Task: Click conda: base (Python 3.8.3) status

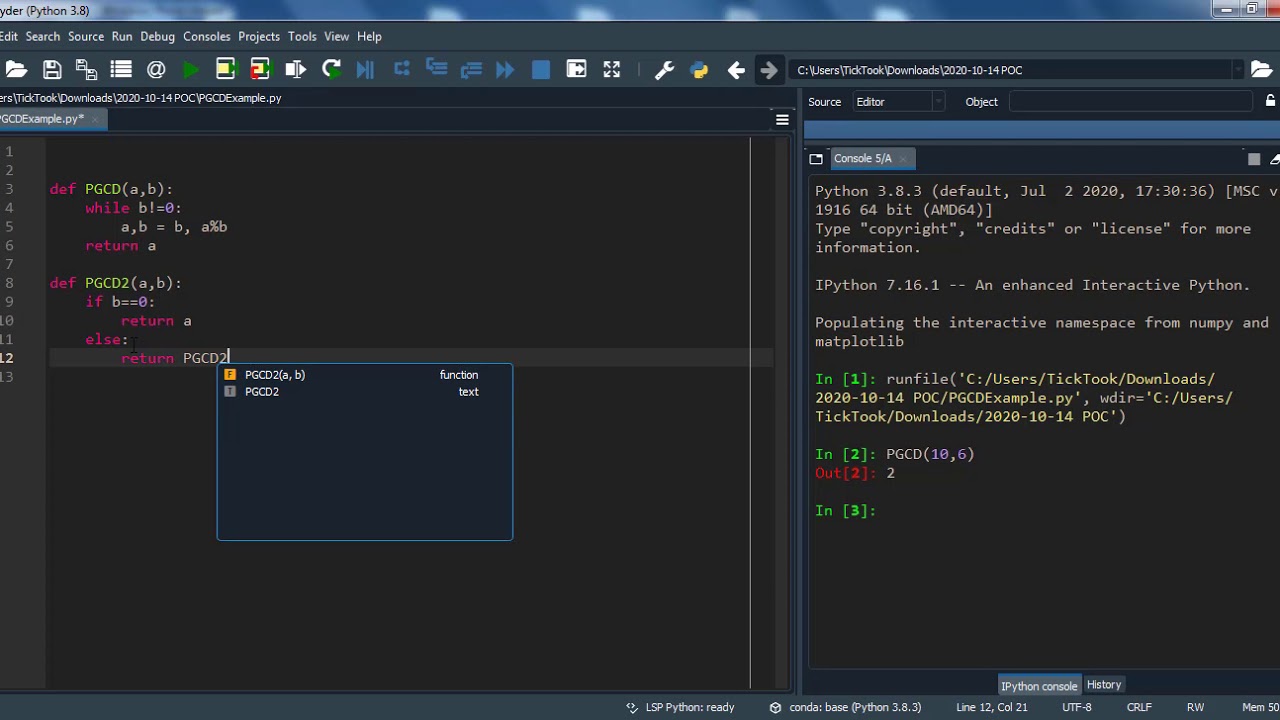Action: 845,707
